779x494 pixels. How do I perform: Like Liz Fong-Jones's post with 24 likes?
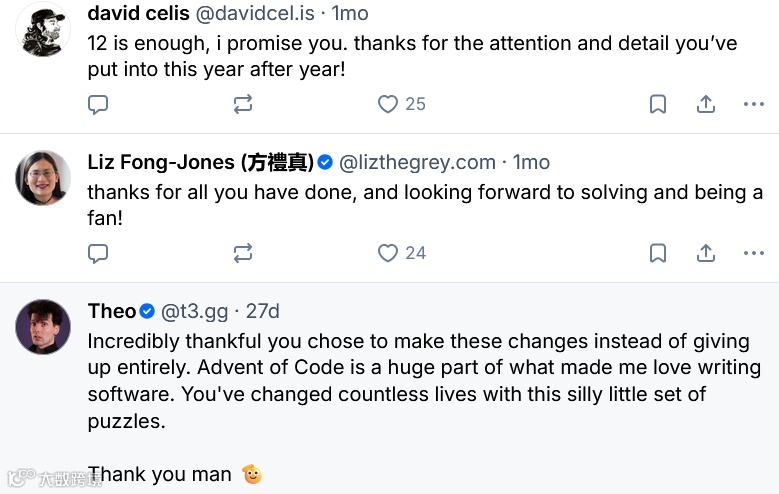[388, 253]
